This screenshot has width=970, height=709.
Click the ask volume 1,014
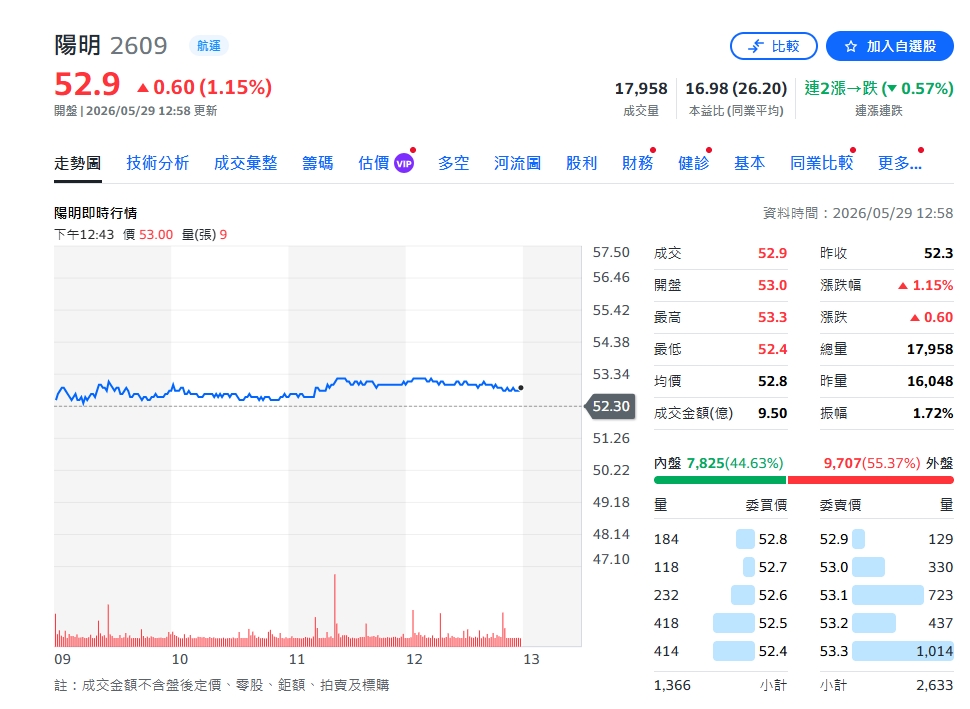point(935,651)
